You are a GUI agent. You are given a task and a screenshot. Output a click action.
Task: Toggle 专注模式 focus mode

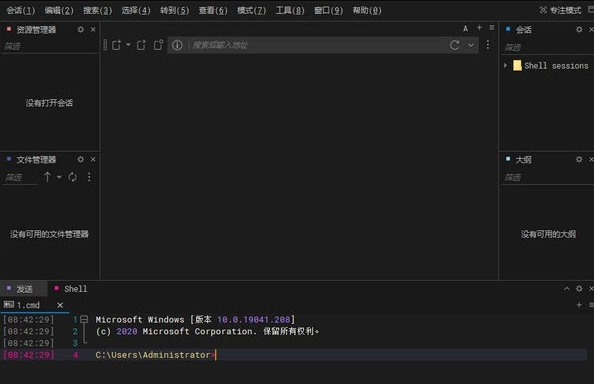[x=560, y=11]
